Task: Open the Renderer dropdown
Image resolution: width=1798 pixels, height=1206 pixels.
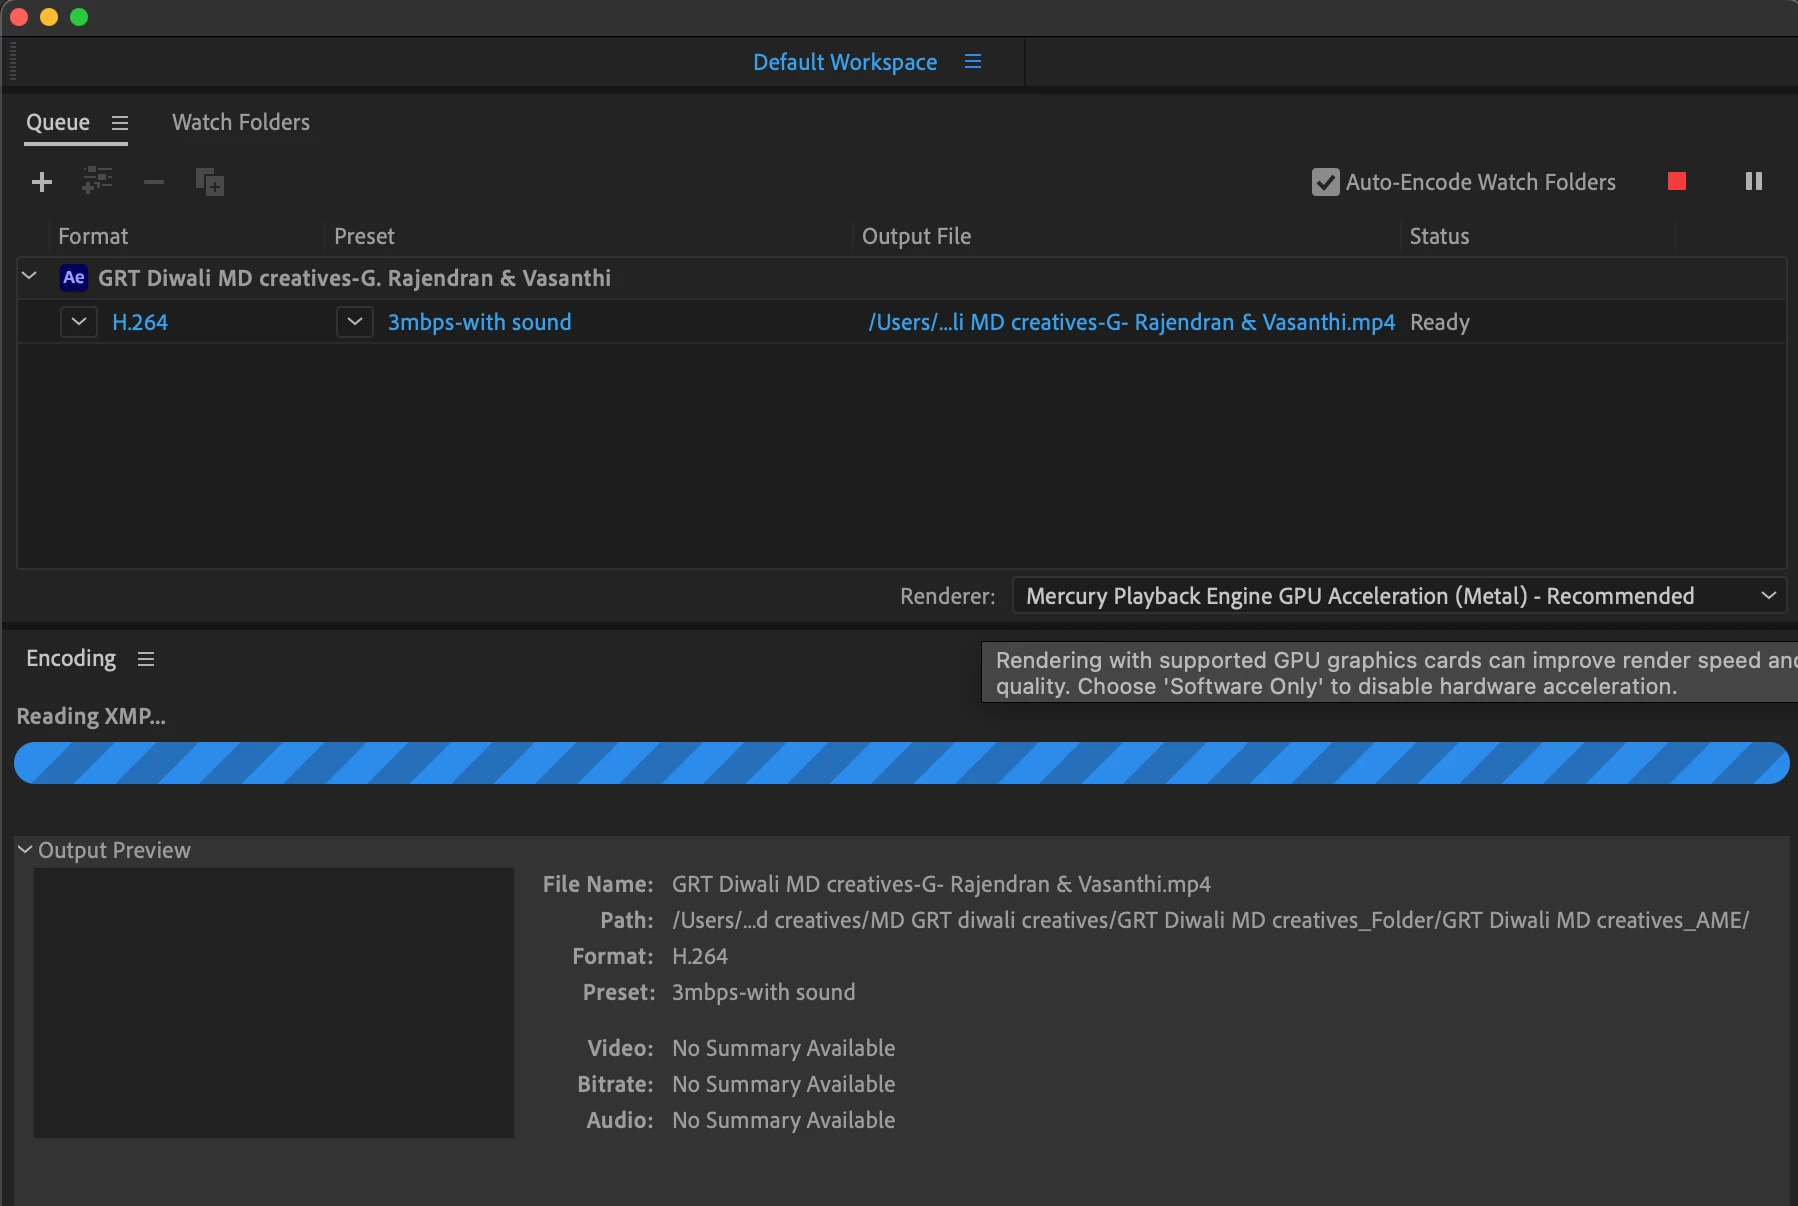Action: pyautogui.click(x=1399, y=596)
